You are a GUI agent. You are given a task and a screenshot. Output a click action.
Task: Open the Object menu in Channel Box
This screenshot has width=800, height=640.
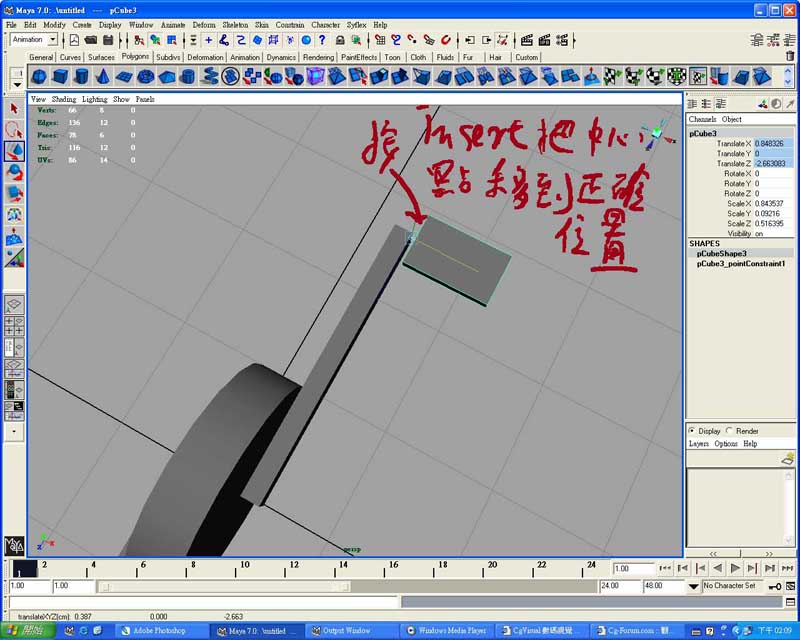point(731,119)
